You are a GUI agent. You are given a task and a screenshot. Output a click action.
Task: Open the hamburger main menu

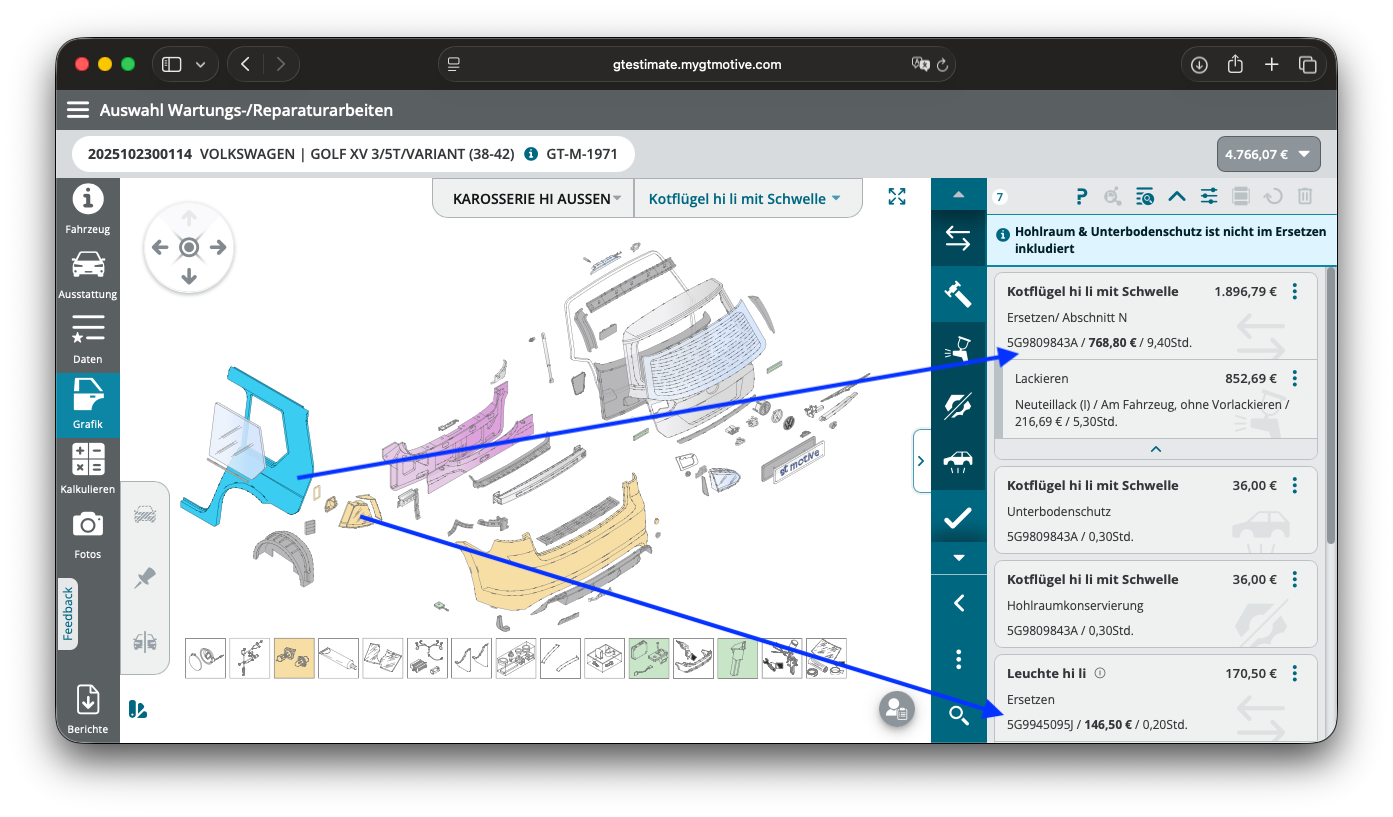point(78,110)
